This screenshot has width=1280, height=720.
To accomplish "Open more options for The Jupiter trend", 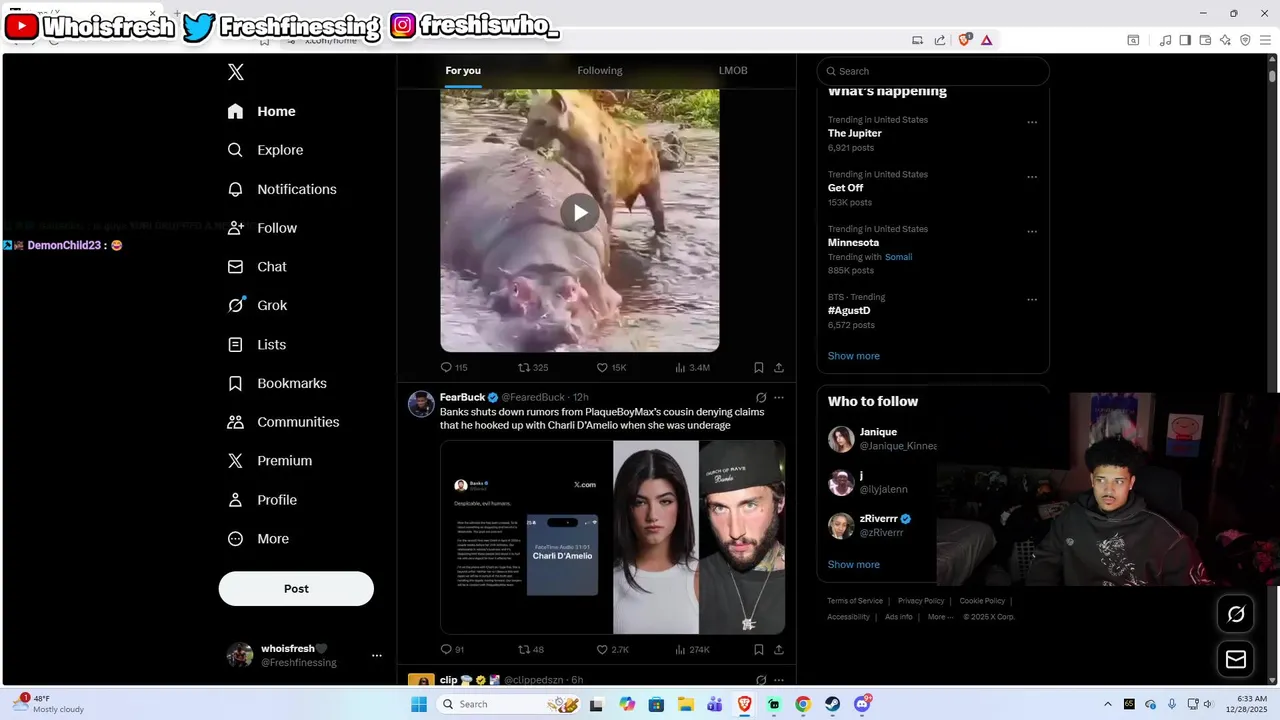I will (x=1032, y=122).
